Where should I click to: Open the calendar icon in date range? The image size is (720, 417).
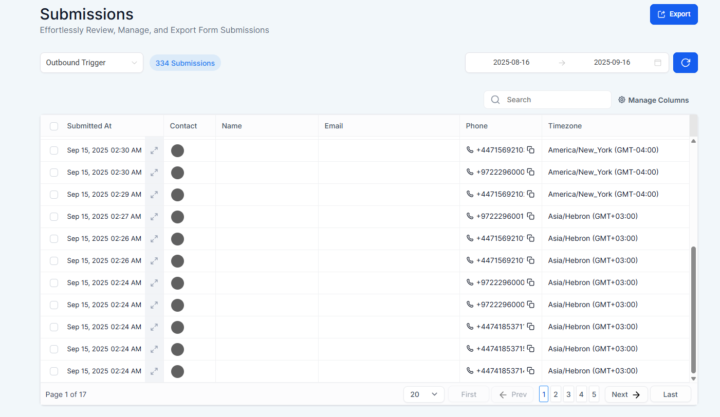point(658,62)
